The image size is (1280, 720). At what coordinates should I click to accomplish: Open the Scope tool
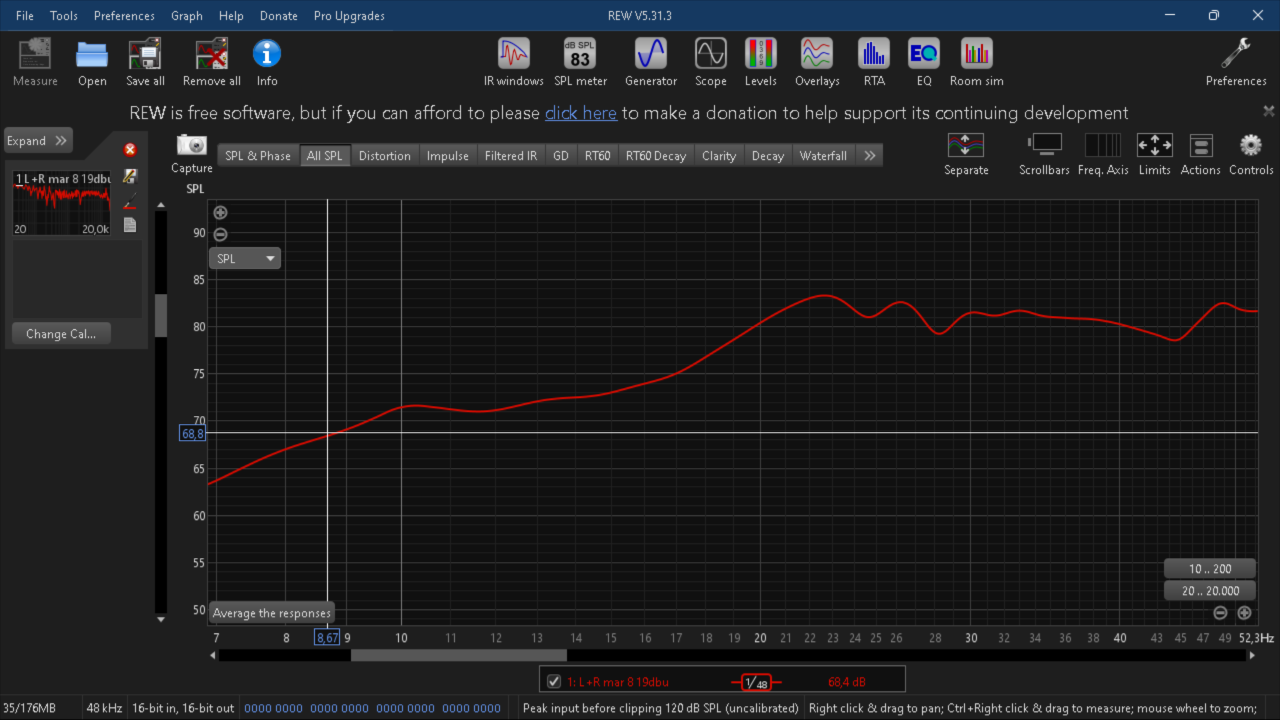(711, 62)
